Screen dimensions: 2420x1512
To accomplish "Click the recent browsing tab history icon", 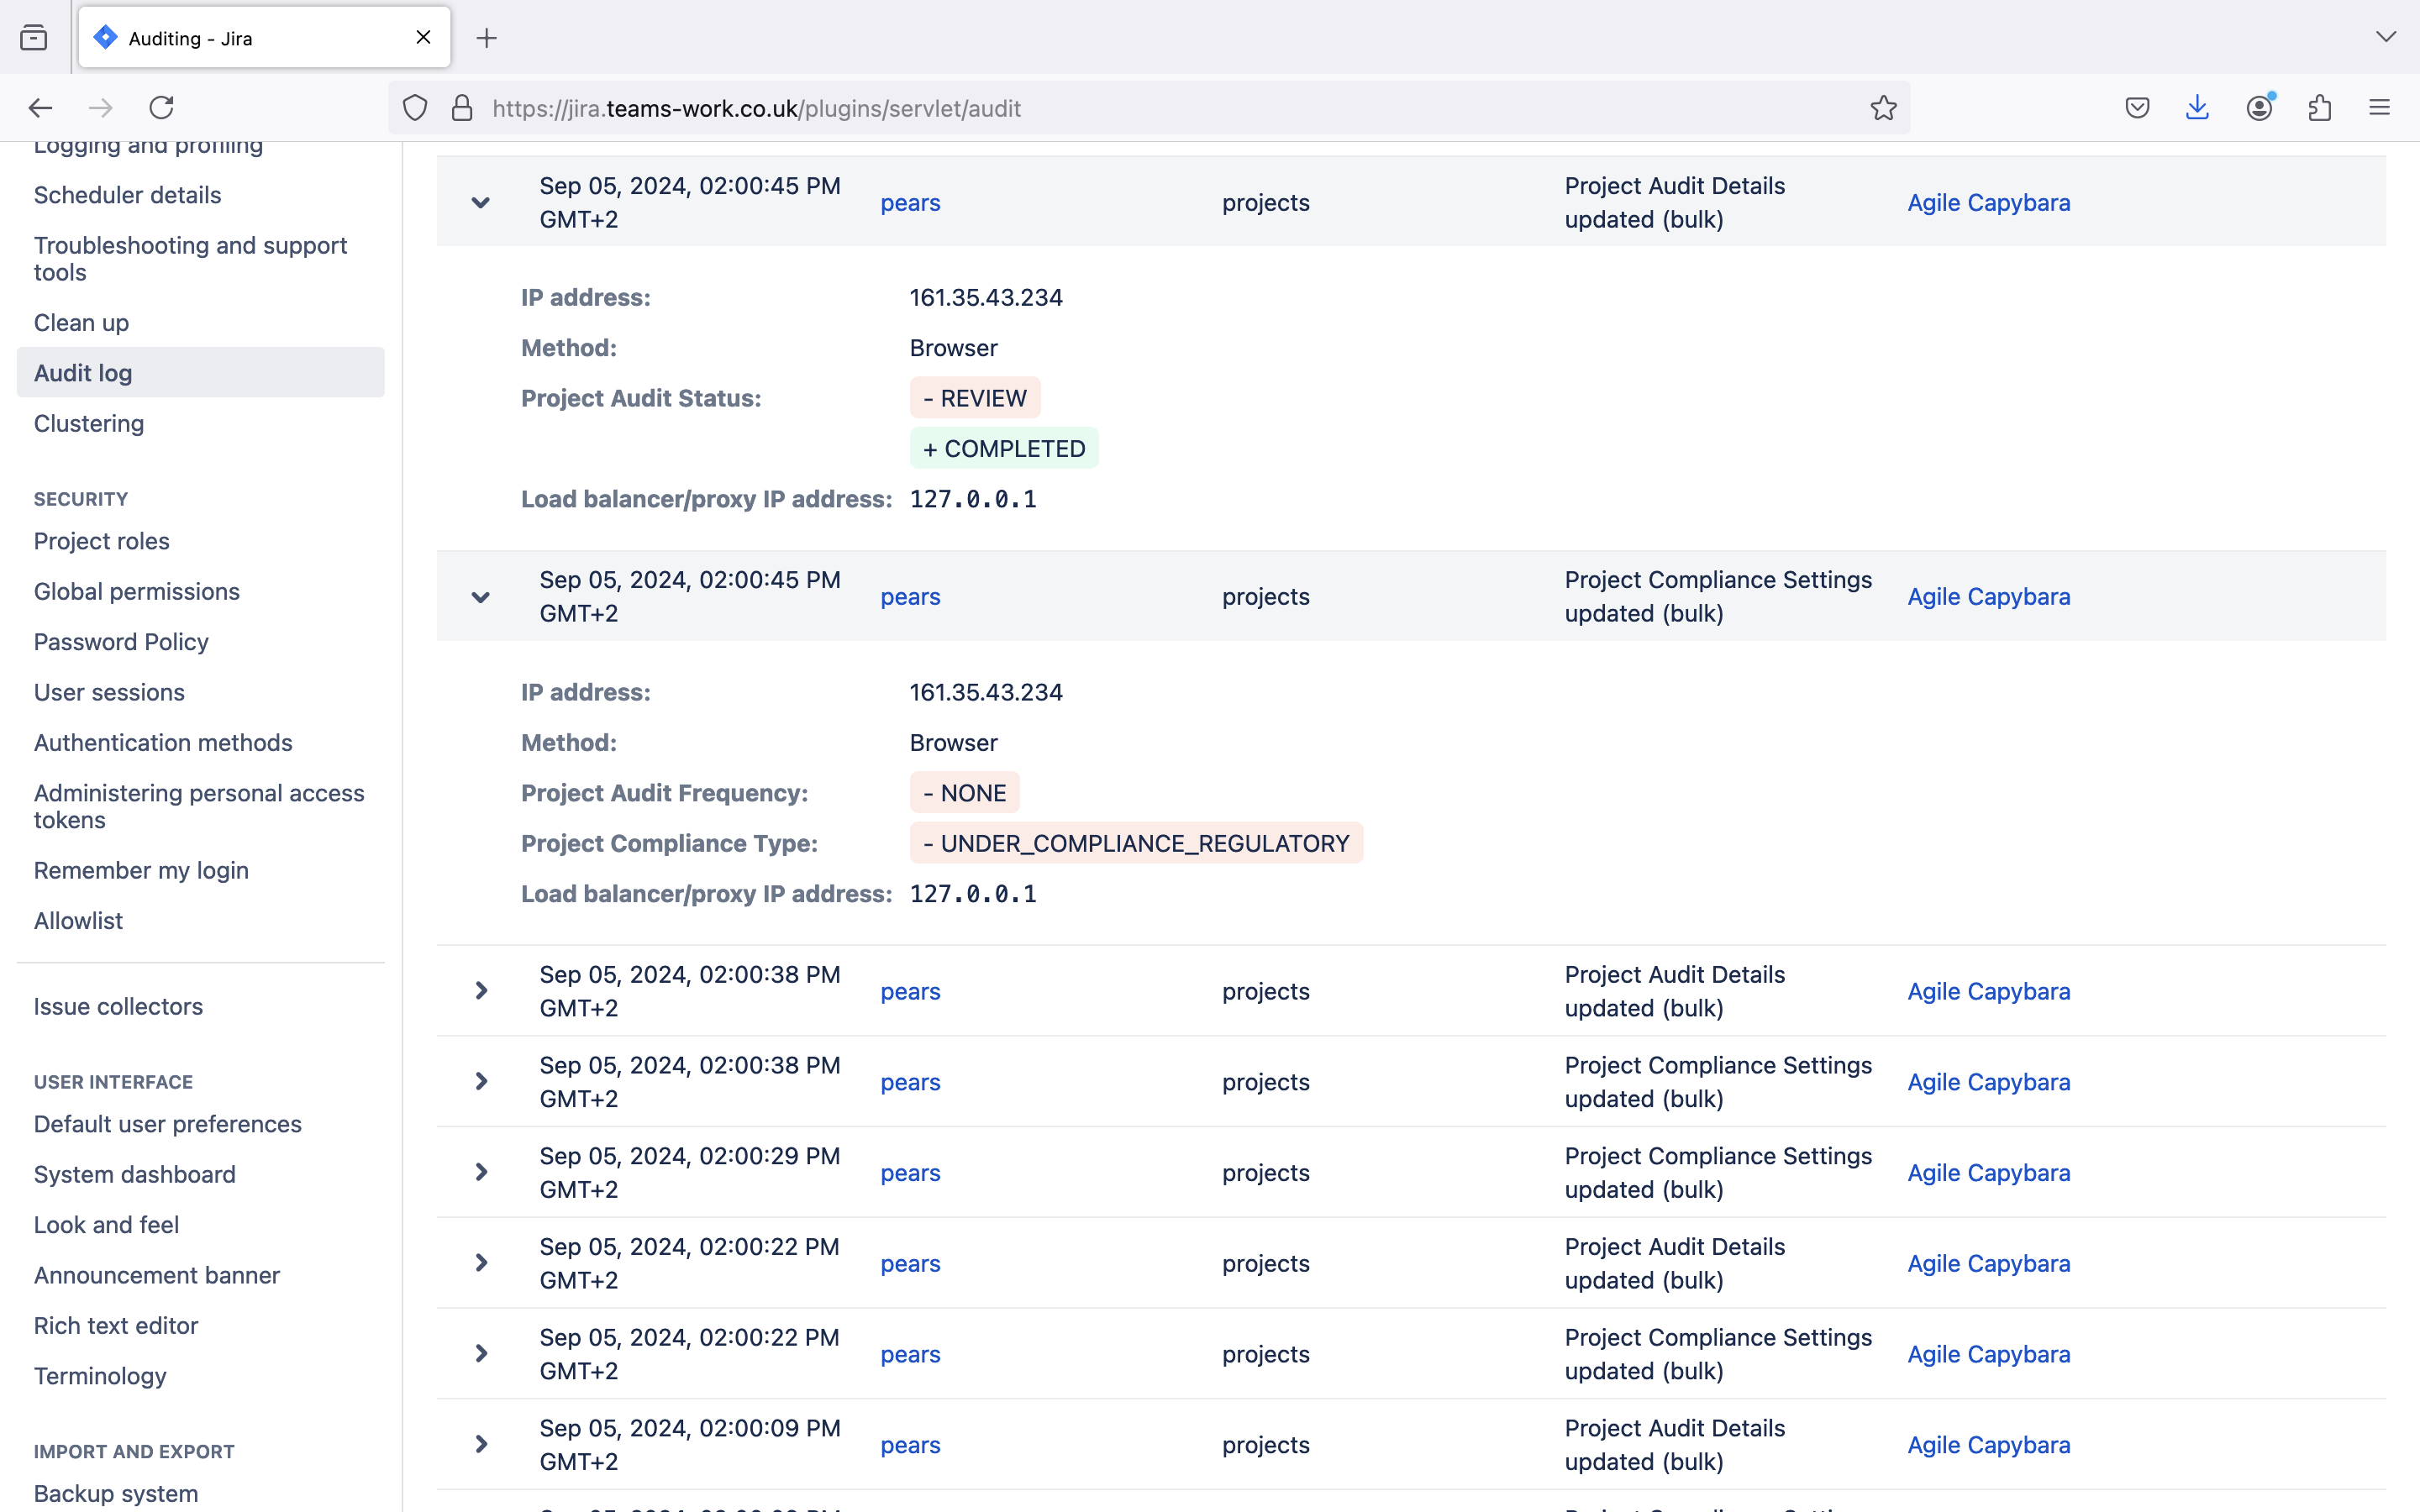I will 34,38.
